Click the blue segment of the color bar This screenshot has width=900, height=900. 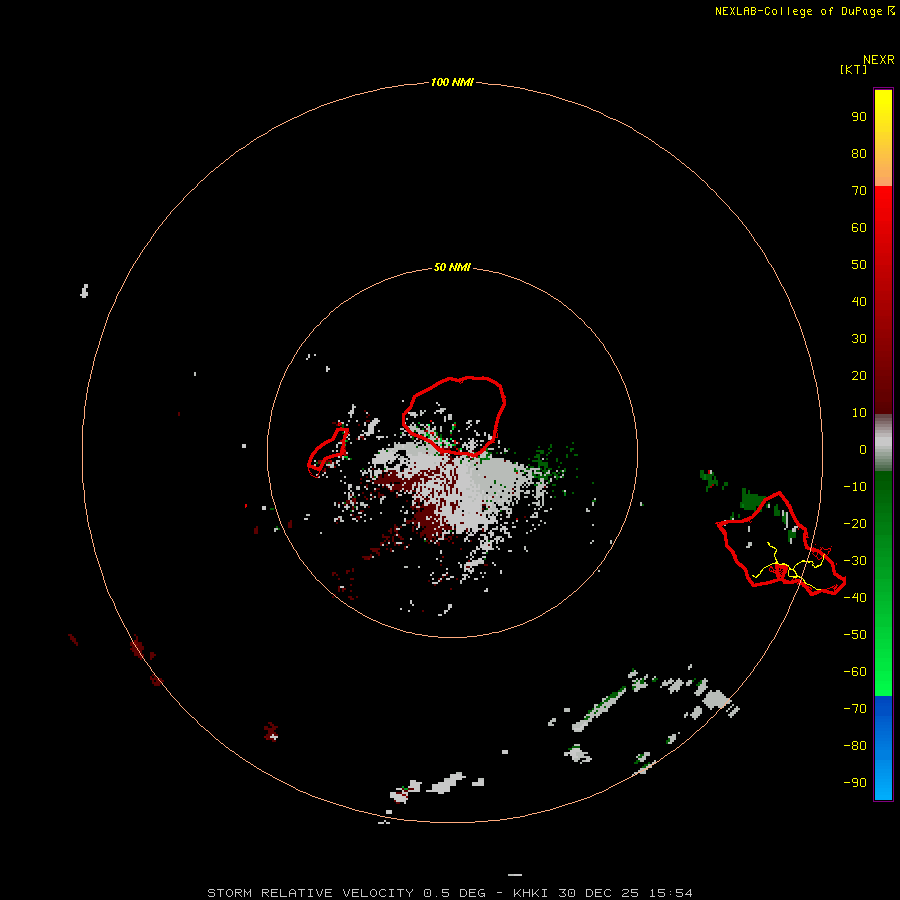(883, 748)
